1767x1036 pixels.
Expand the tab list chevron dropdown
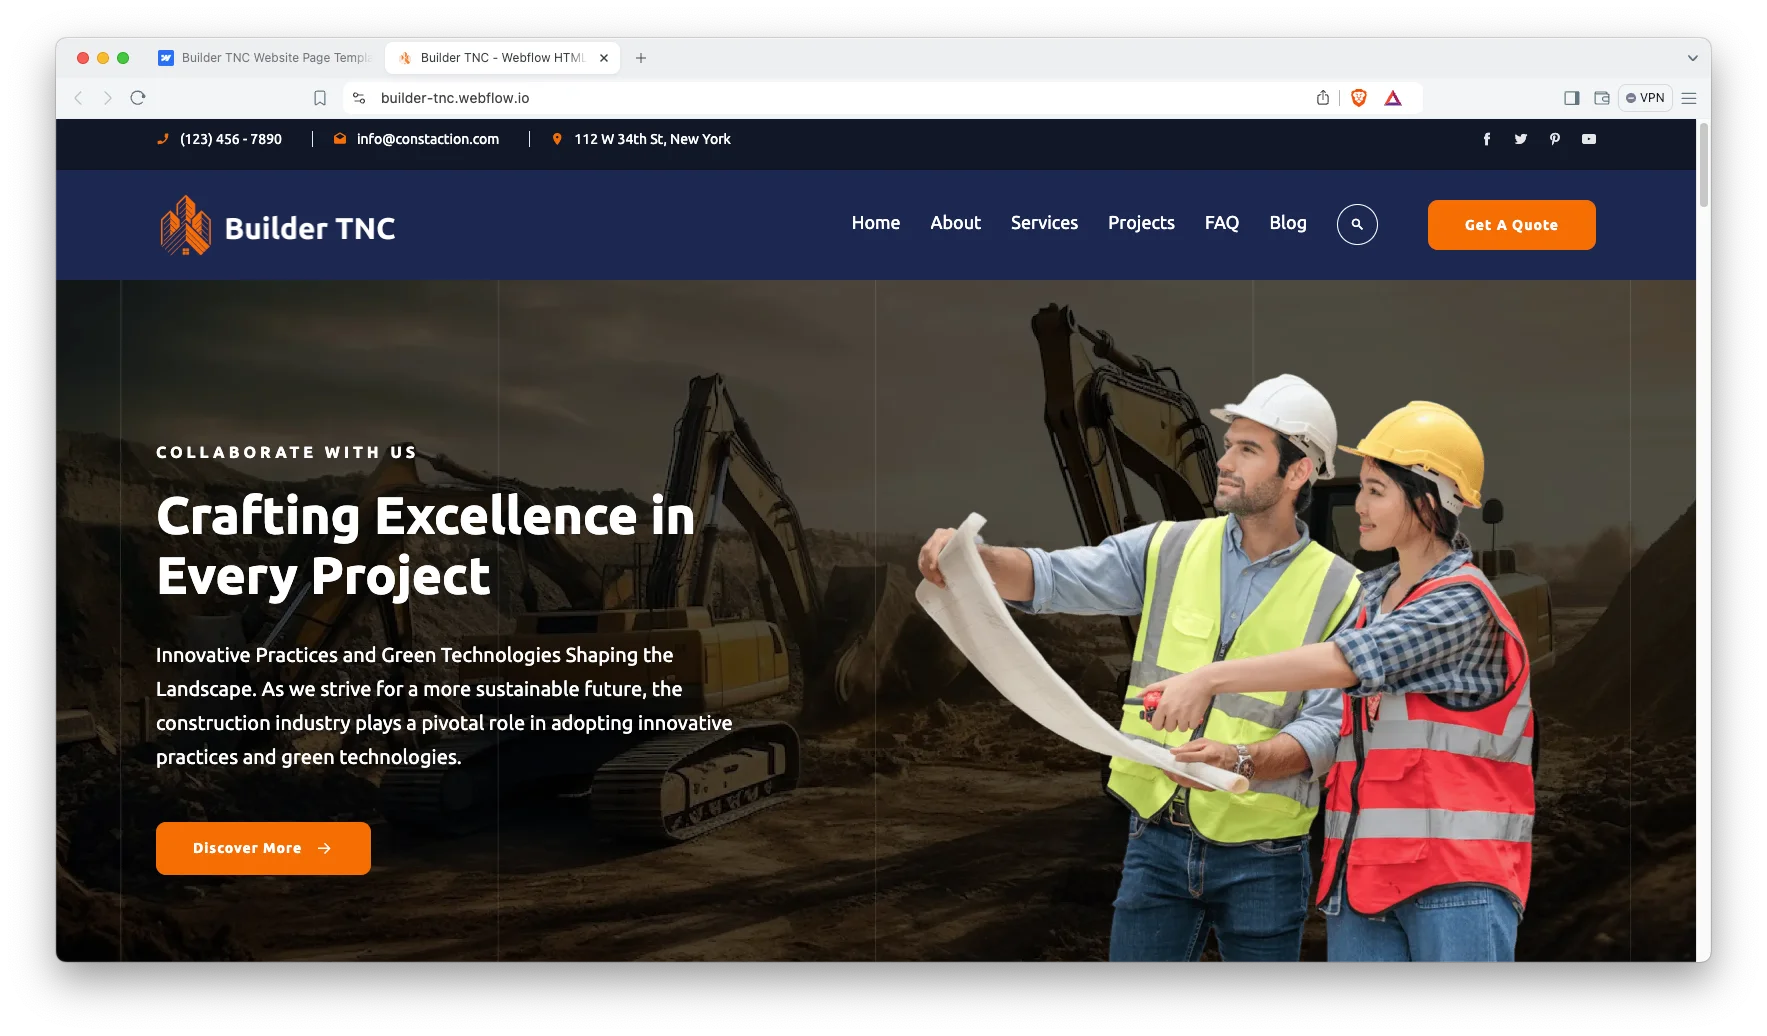(1693, 58)
